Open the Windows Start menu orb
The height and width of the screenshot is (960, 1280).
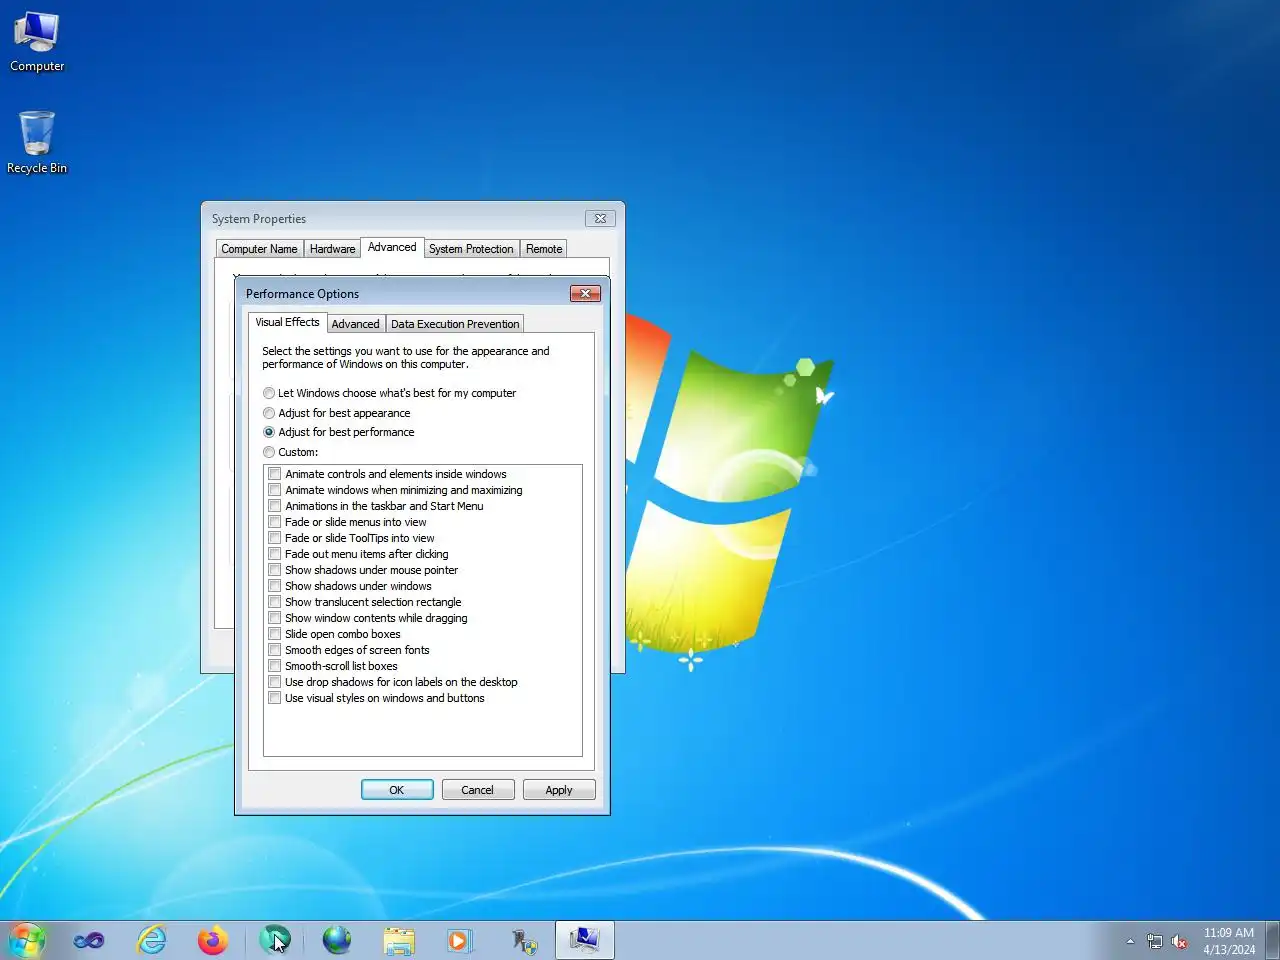[27, 940]
